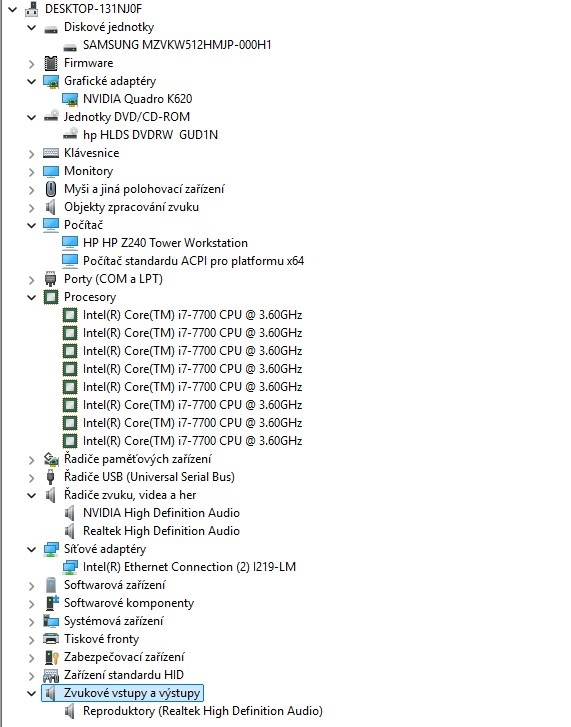Click Myši a jiná polohovací zařízení label
The width and height of the screenshot is (571, 727).
coord(144,189)
